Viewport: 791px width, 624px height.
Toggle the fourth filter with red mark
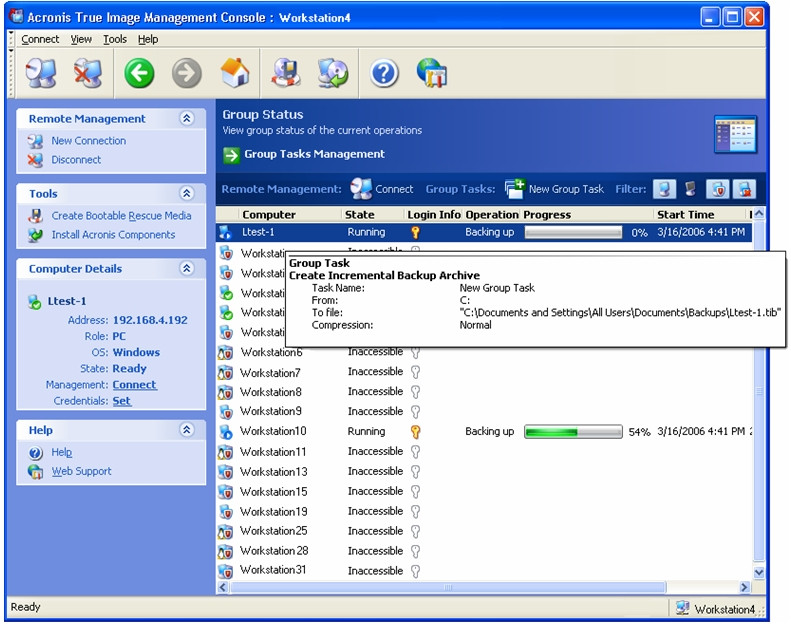click(x=745, y=189)
